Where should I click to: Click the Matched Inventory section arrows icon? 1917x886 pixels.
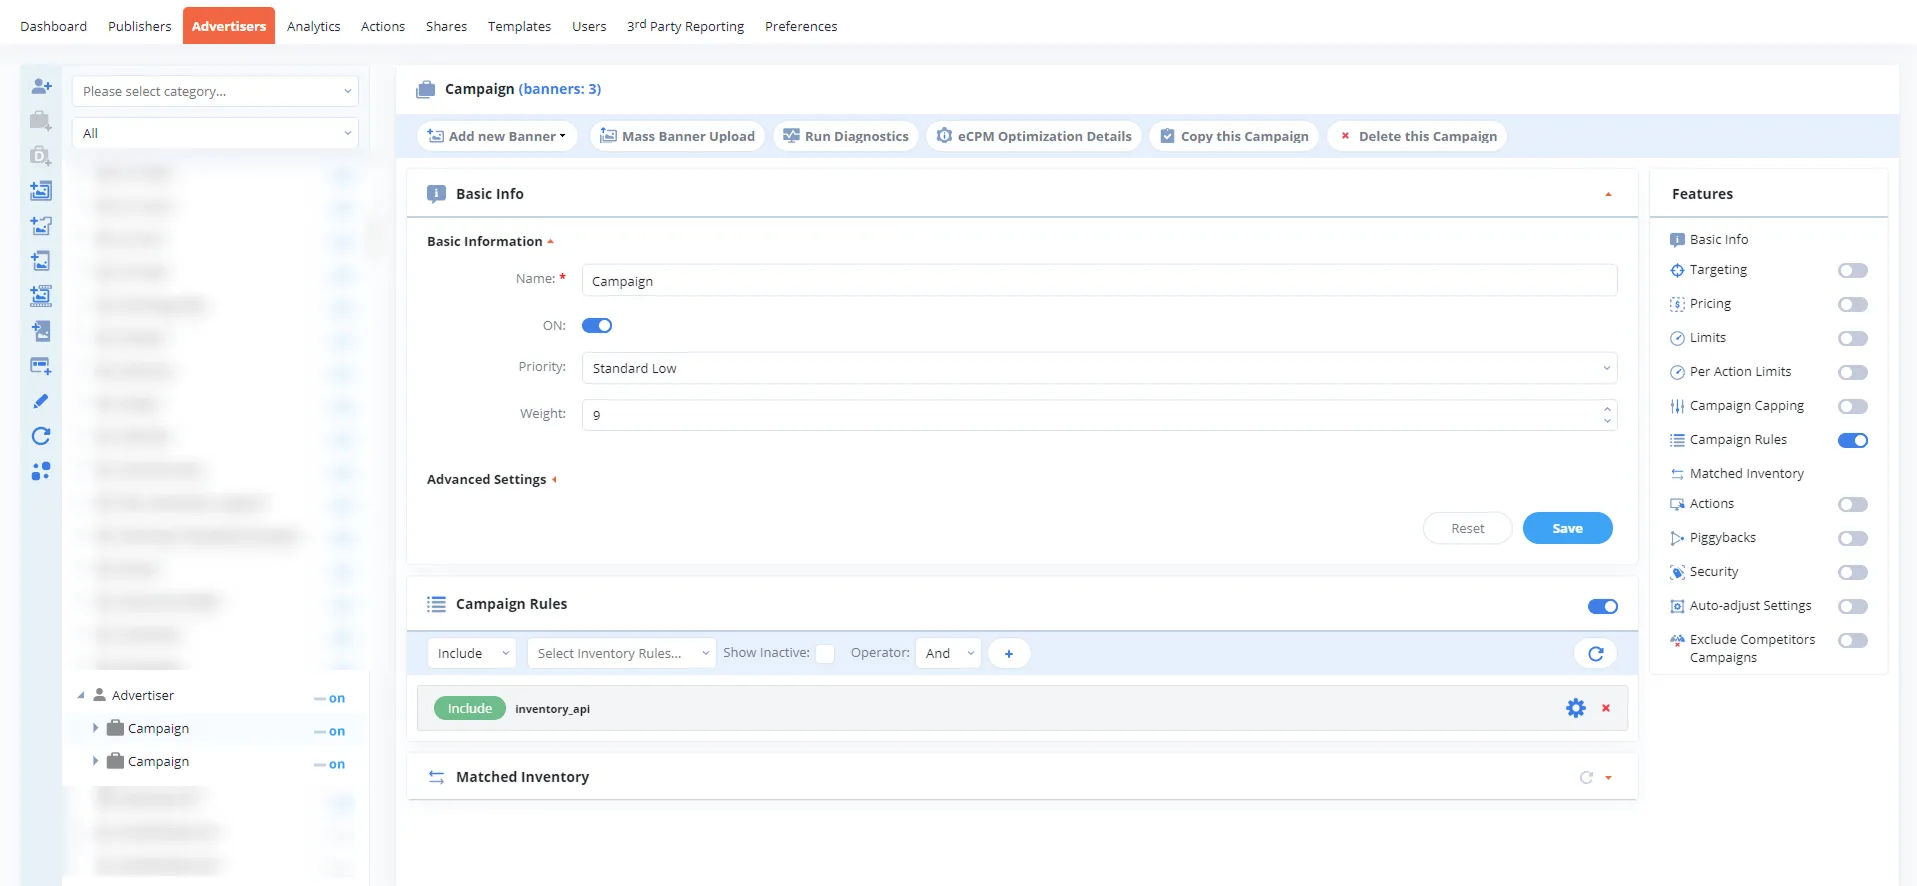coord(437,777)
